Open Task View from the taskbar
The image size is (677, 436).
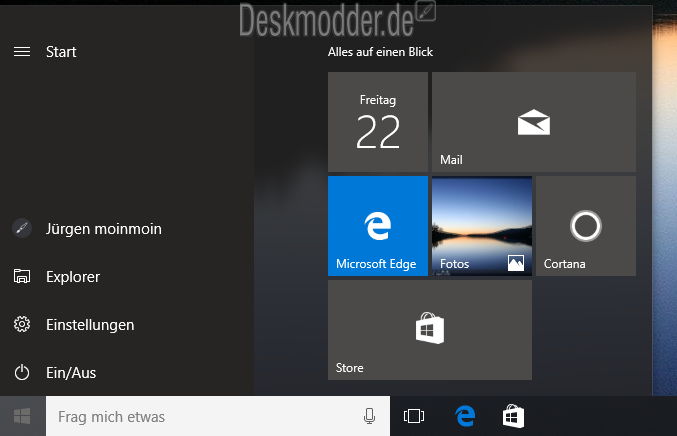[414, 416]
